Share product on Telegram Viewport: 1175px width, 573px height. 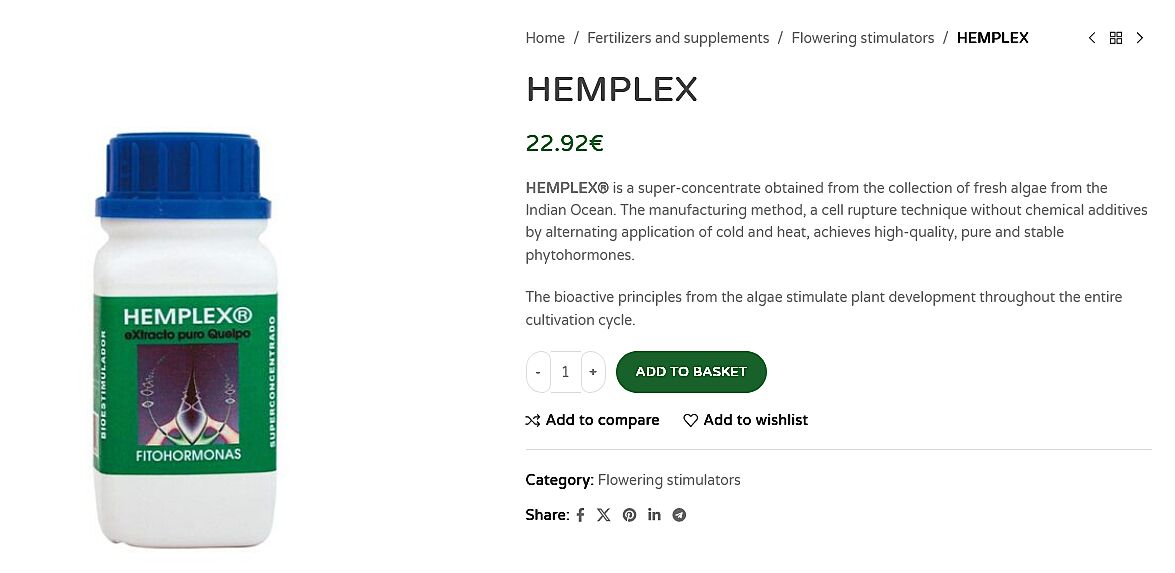pos(679,515)
